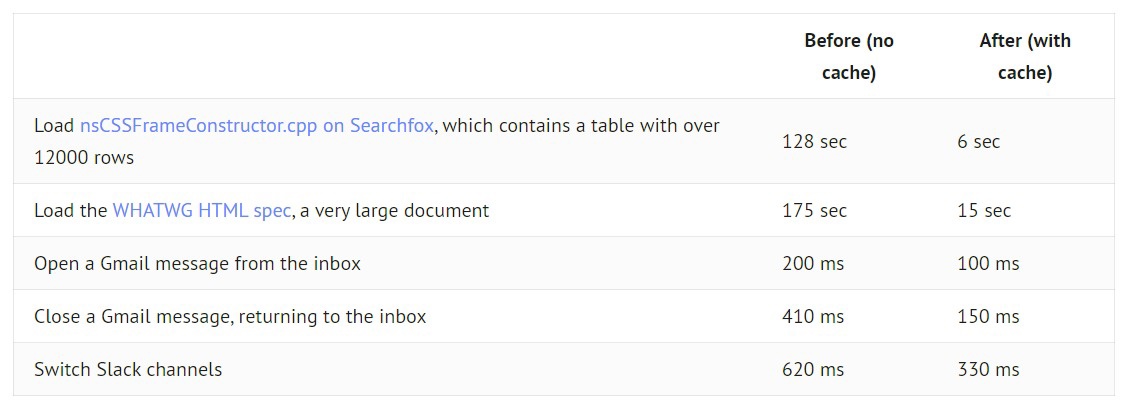Click the "After (with cache)" column header
1128x412 pixels.
pyautogui.click(x=1024, y=56)
